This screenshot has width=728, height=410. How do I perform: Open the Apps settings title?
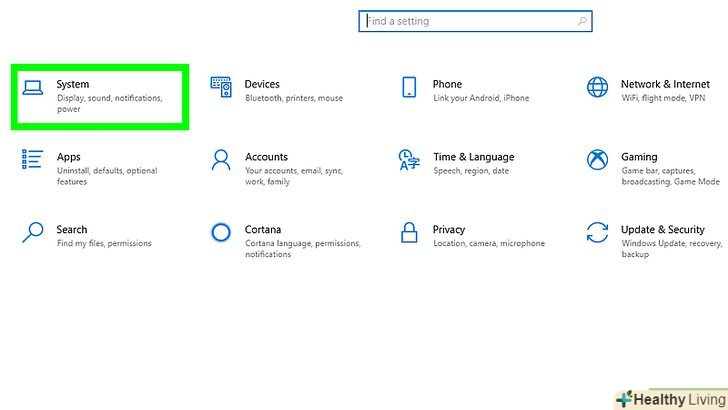[69, 157]
